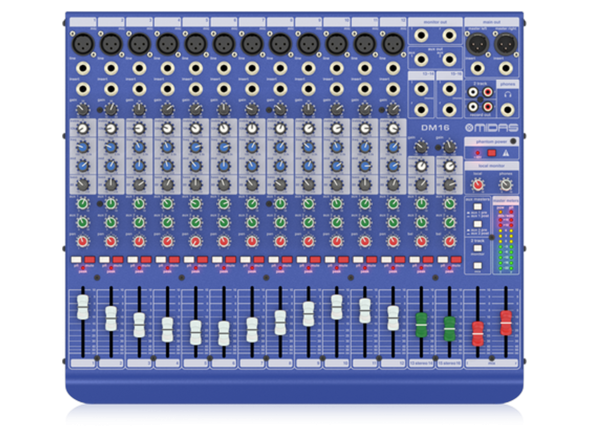Click channel 12 XLR mic input
The height and width of the screenshot is (441, 589).
click(x=393, y=44)
